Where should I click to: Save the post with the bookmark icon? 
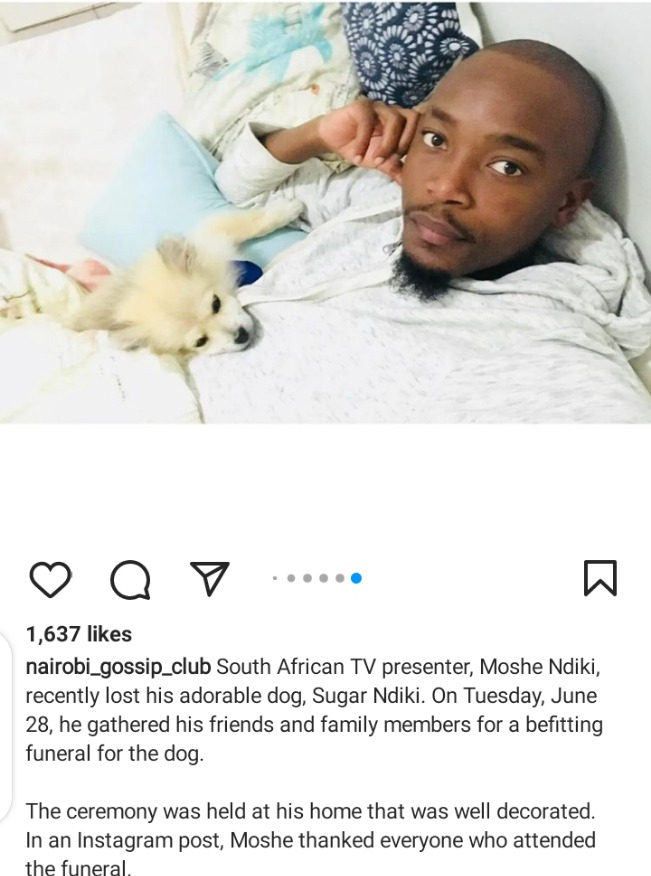[600, 578]
